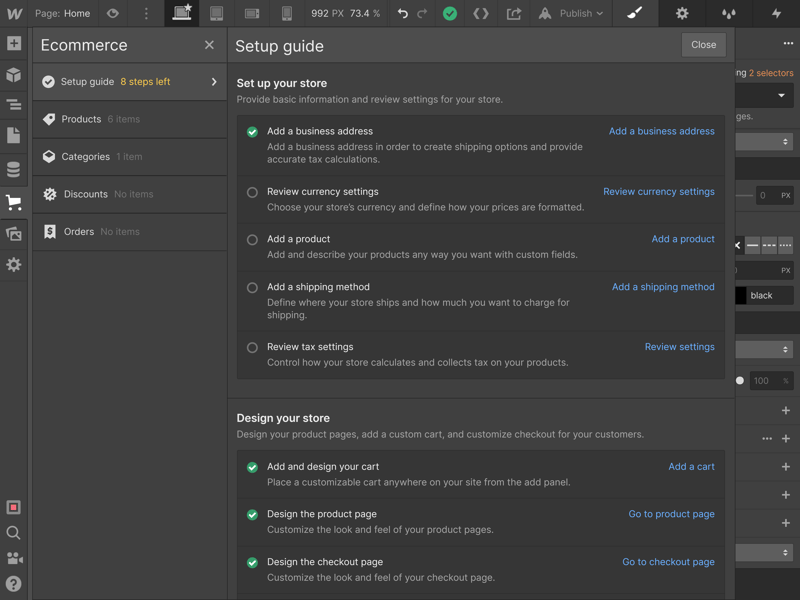Follow the Go to checkout page link
The width and height of the screenshot is (800, 600).
click(x=668, y=562)
